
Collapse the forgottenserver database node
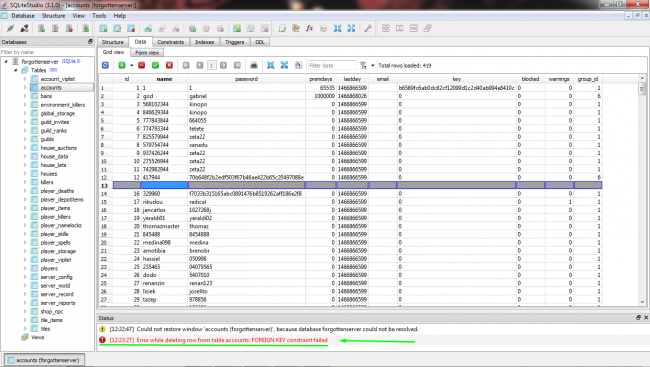point(6,61)
